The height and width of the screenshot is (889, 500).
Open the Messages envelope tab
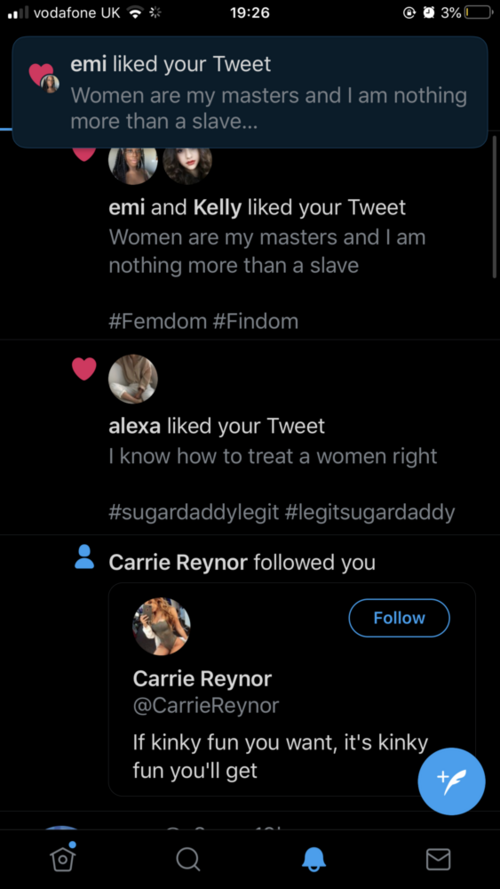click(438, 859)
